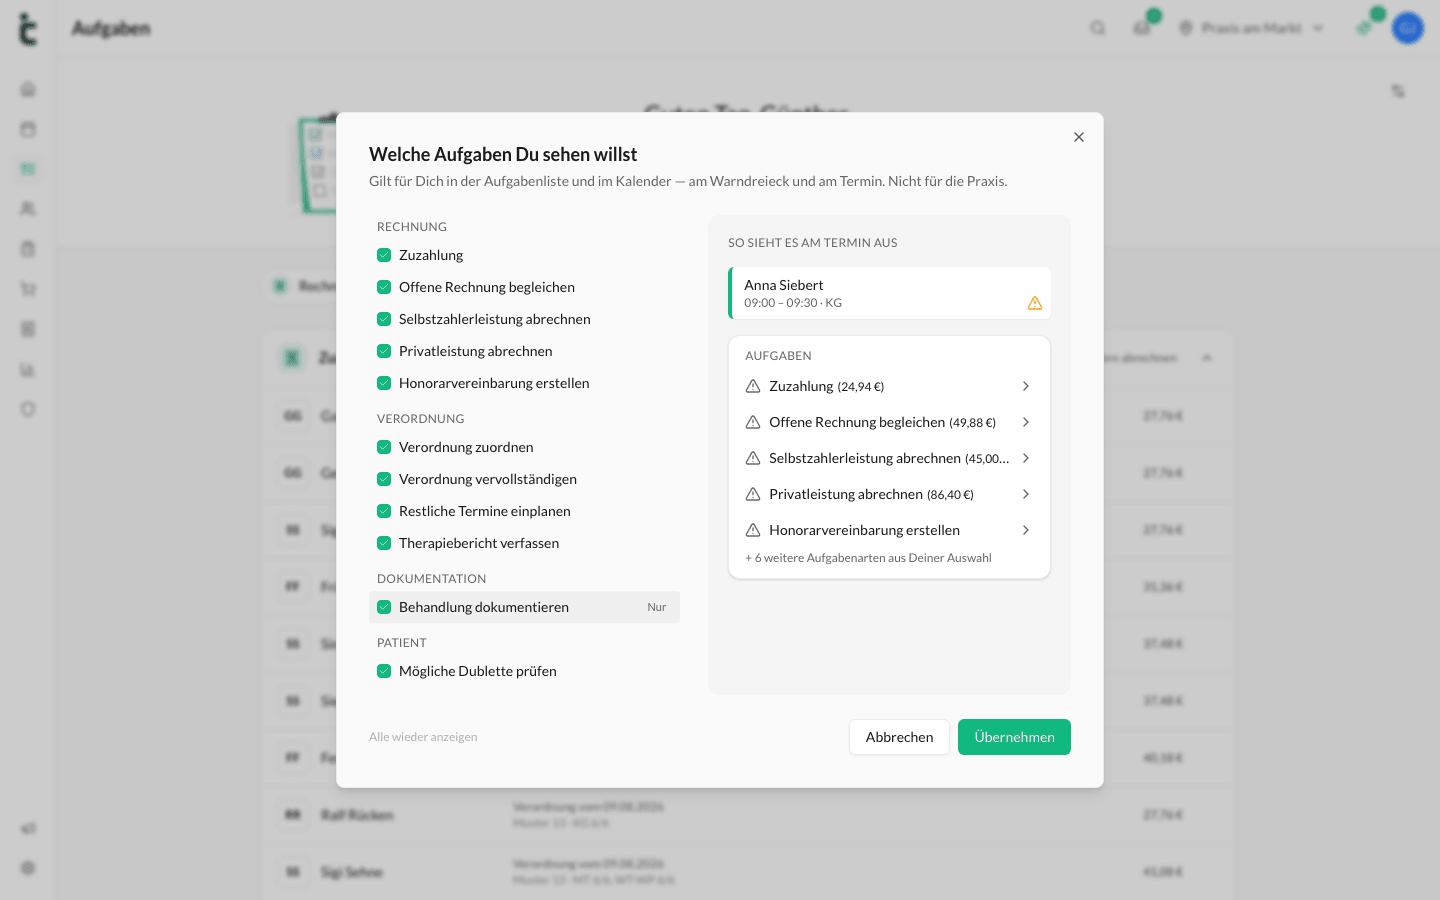The height and width of the screenshot is (900, 1440).
Task: Go to the home icon in the left sidebar
Action: point(28,89)
